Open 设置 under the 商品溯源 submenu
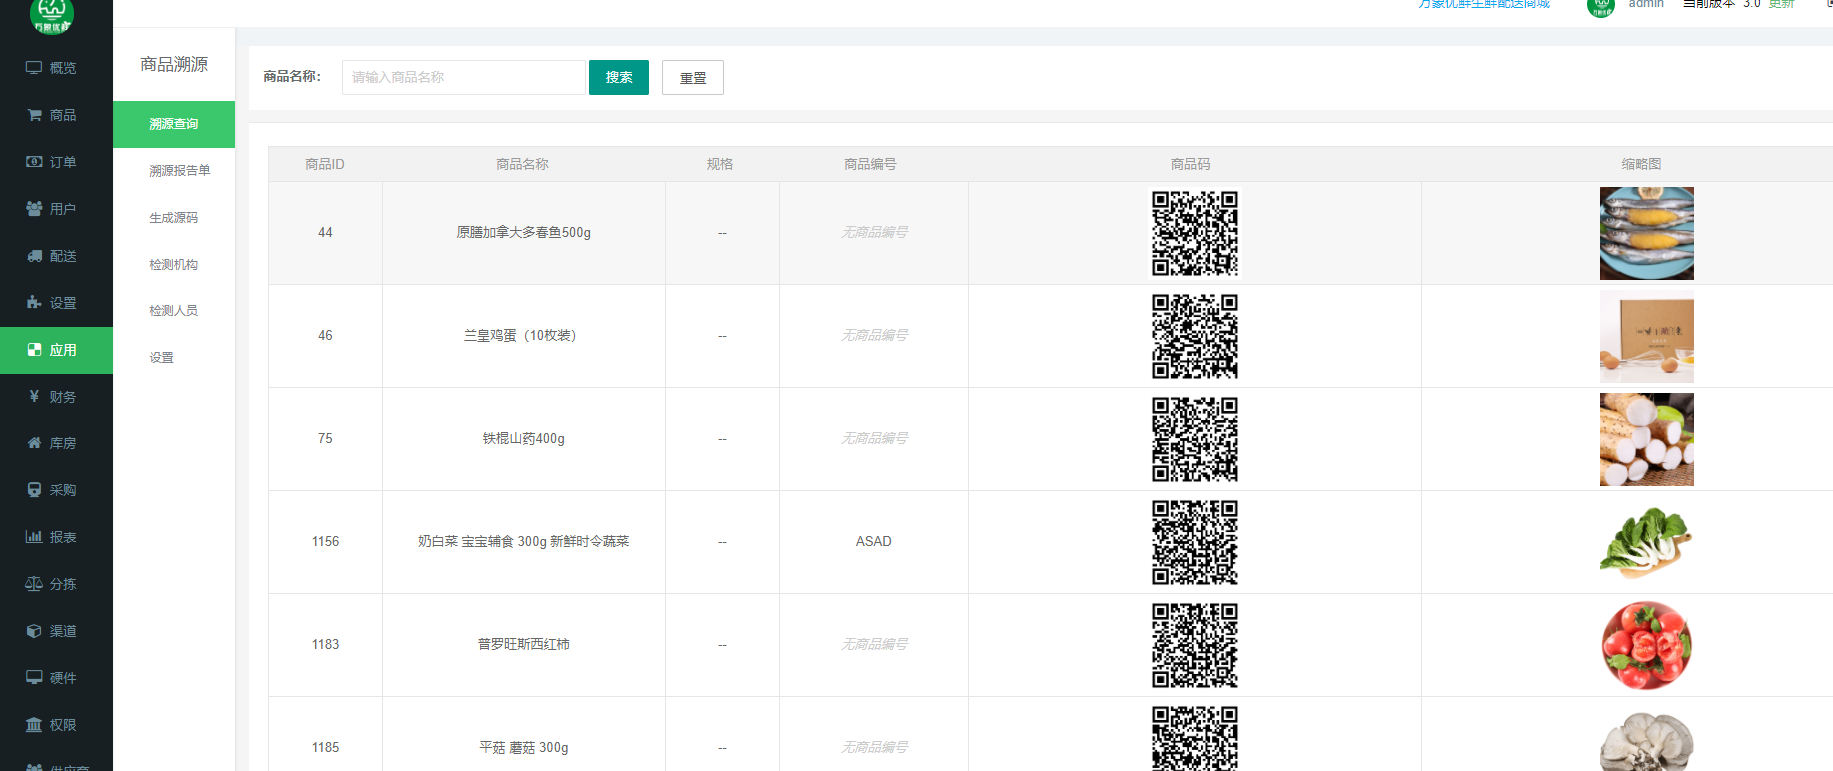 point(162,358)
